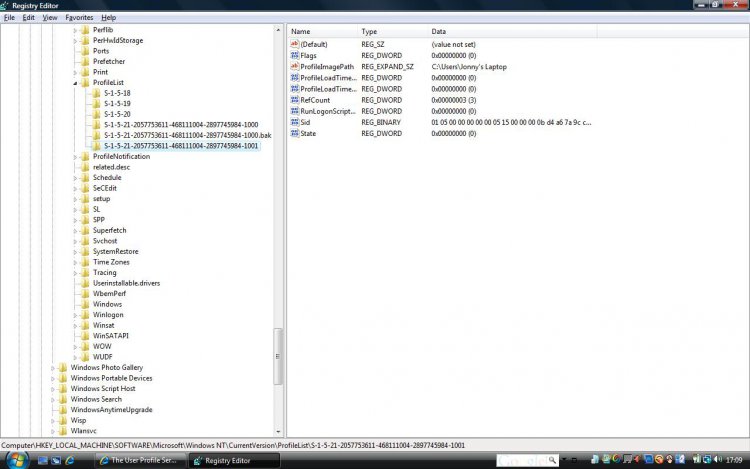750x469 pixels.
Task: Expand the Time Zones key
Action: click(75, 262)
